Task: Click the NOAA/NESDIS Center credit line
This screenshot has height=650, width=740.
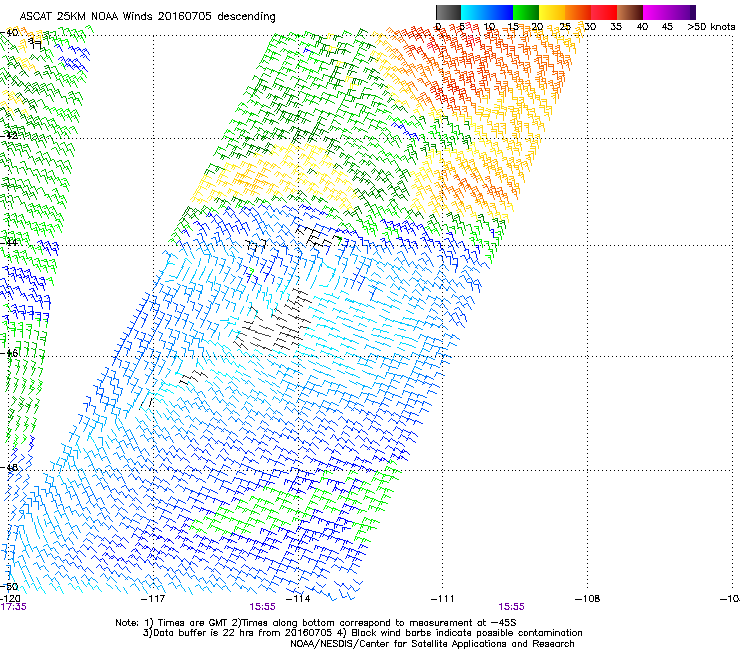Action: click(432, 644)
